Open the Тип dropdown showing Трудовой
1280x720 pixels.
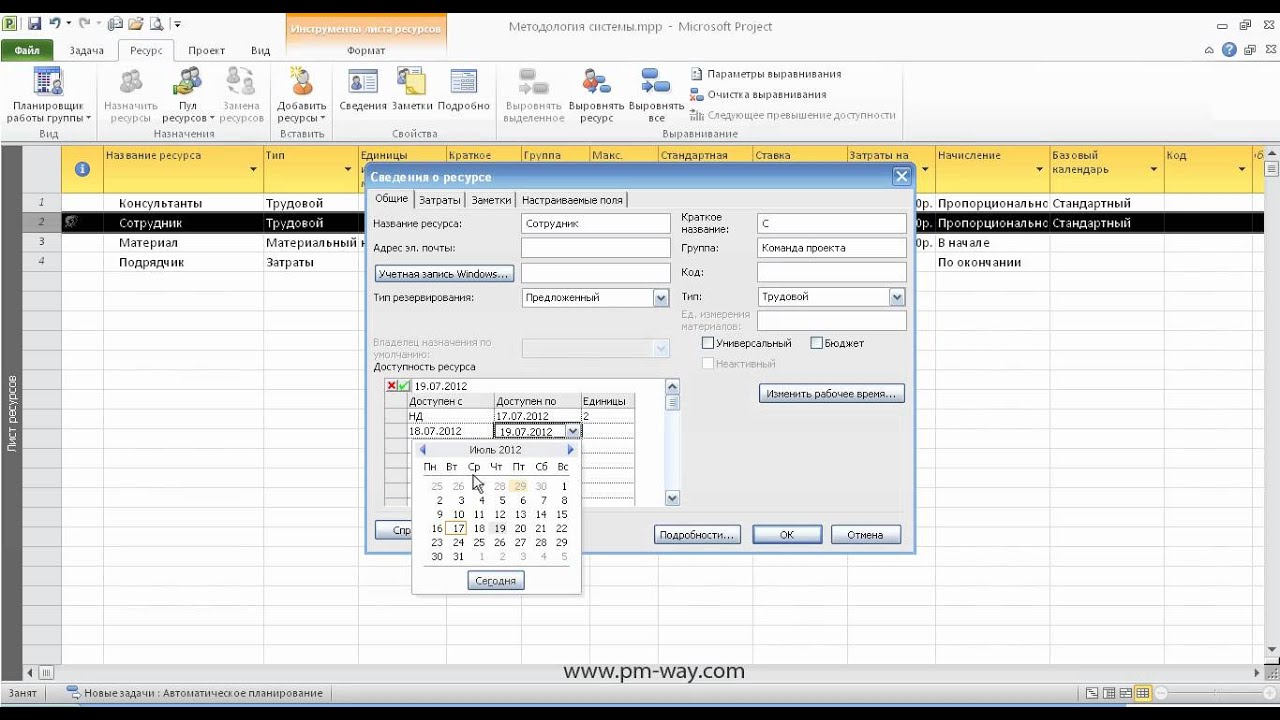click(897, 297)
